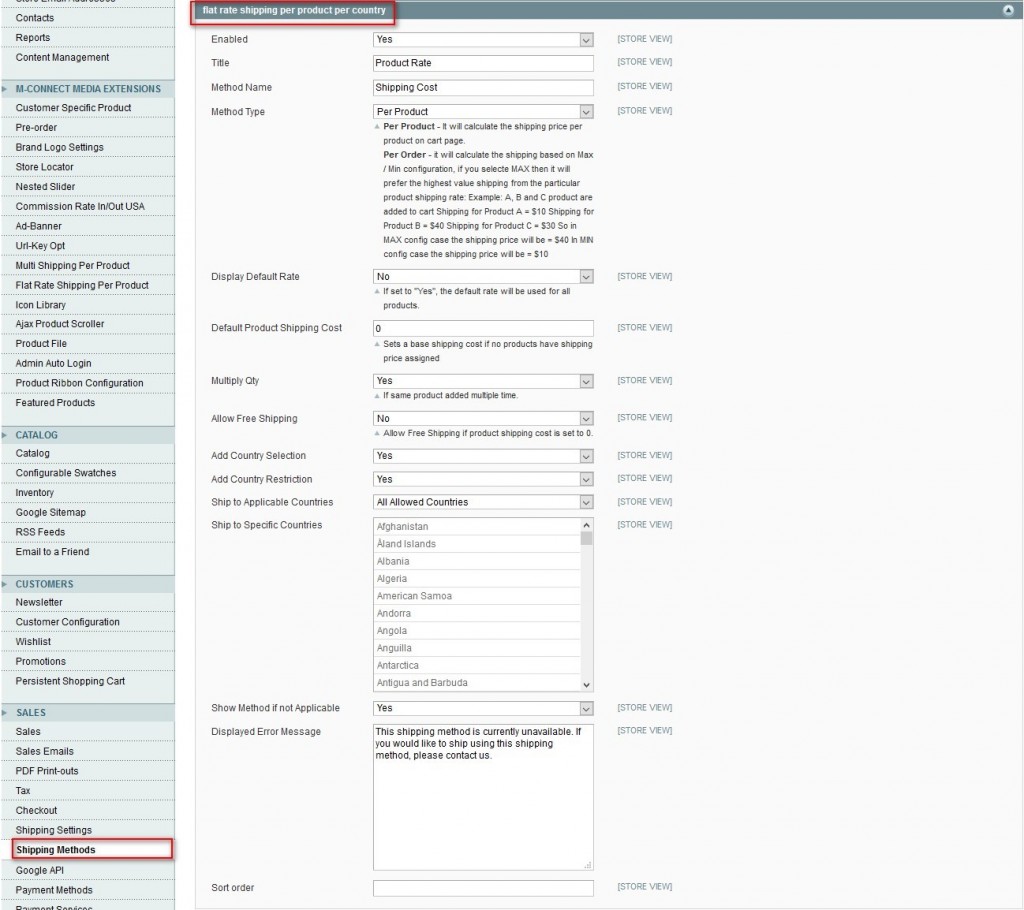The image size is (1024, 910).
Task: Click the Default Product Shipping Cost field
Action: point(483,328)
